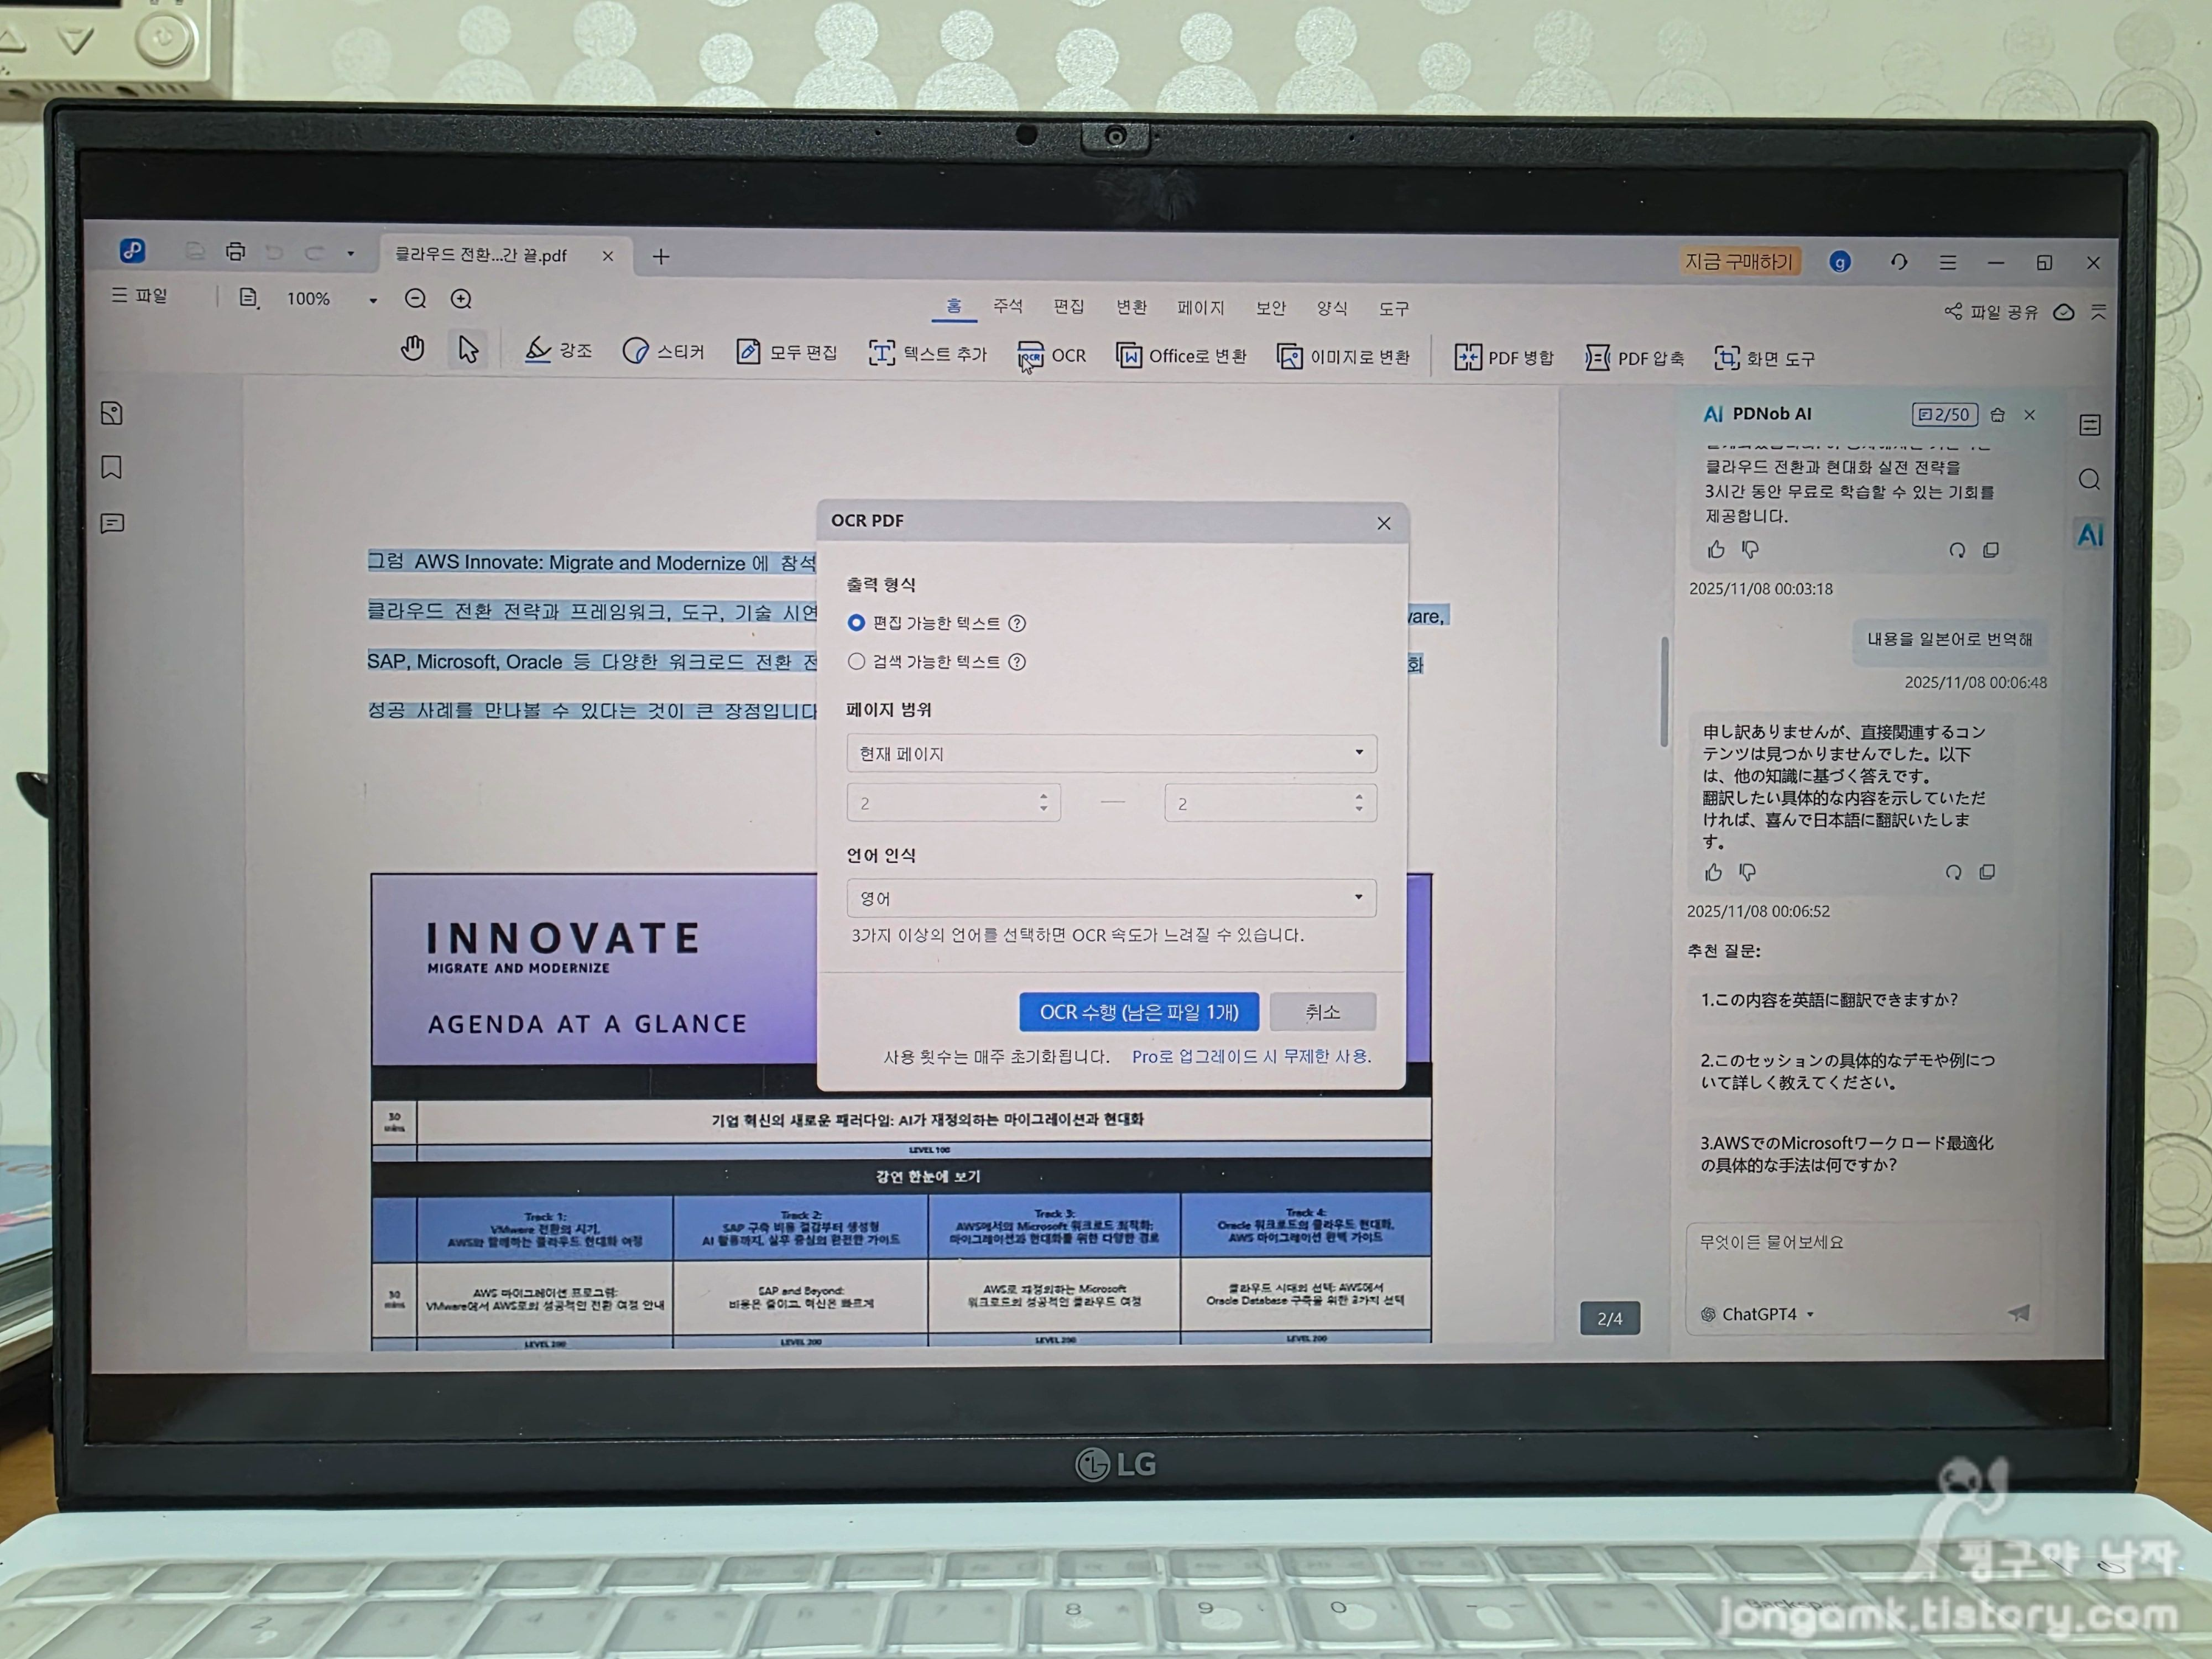
Task: Open the 현재 페이지 page range dropdown
Action: [x=1111, y=753]
